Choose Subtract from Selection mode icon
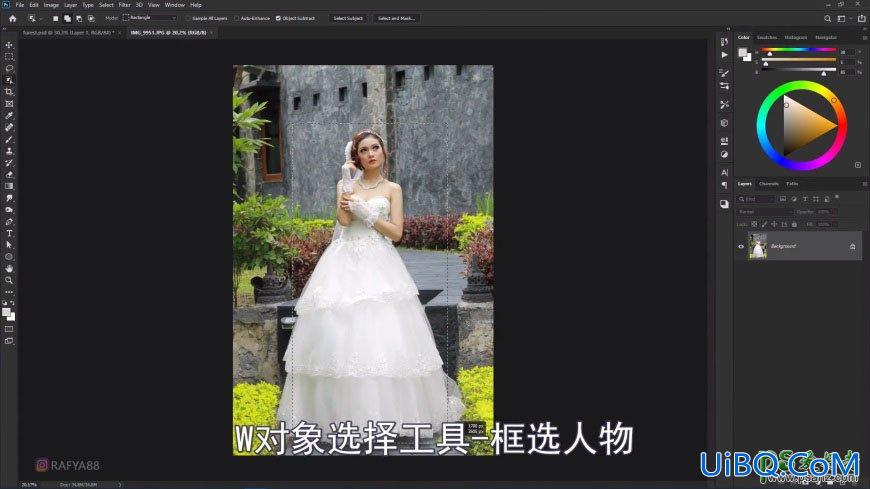Viewport: 870px width, 489px height. click(x=79, y=18)
